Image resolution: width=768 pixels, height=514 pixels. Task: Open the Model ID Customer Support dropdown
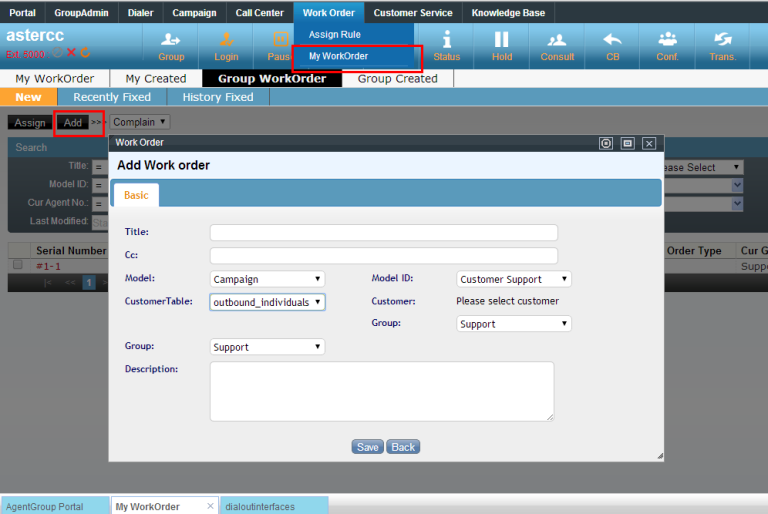(x=514, y=279)
